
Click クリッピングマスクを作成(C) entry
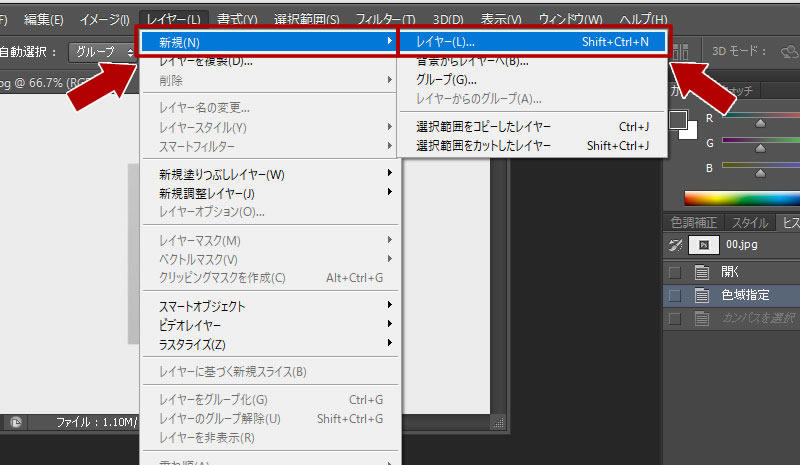(269, 278)
